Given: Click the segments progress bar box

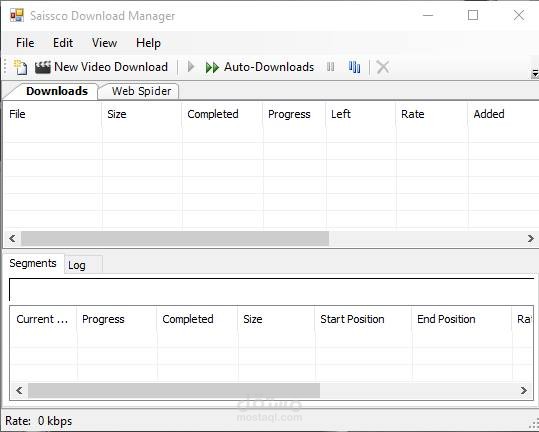Looking at the screenshot, I should (272, 290).
